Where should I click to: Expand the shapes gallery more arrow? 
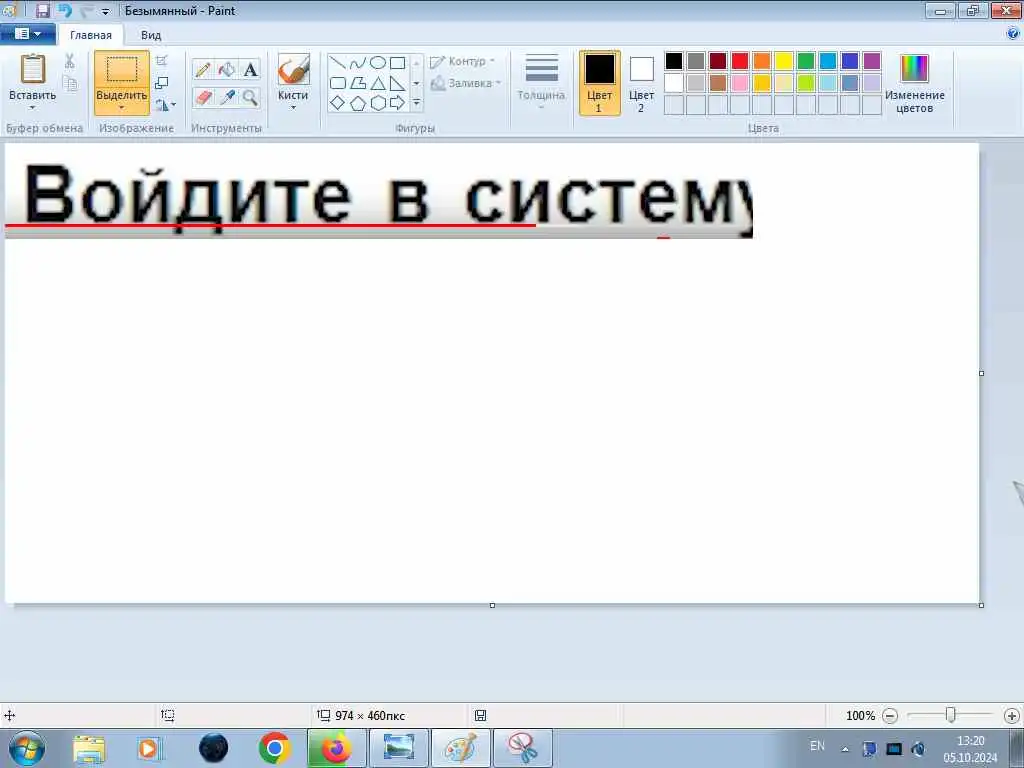[416, 103]
